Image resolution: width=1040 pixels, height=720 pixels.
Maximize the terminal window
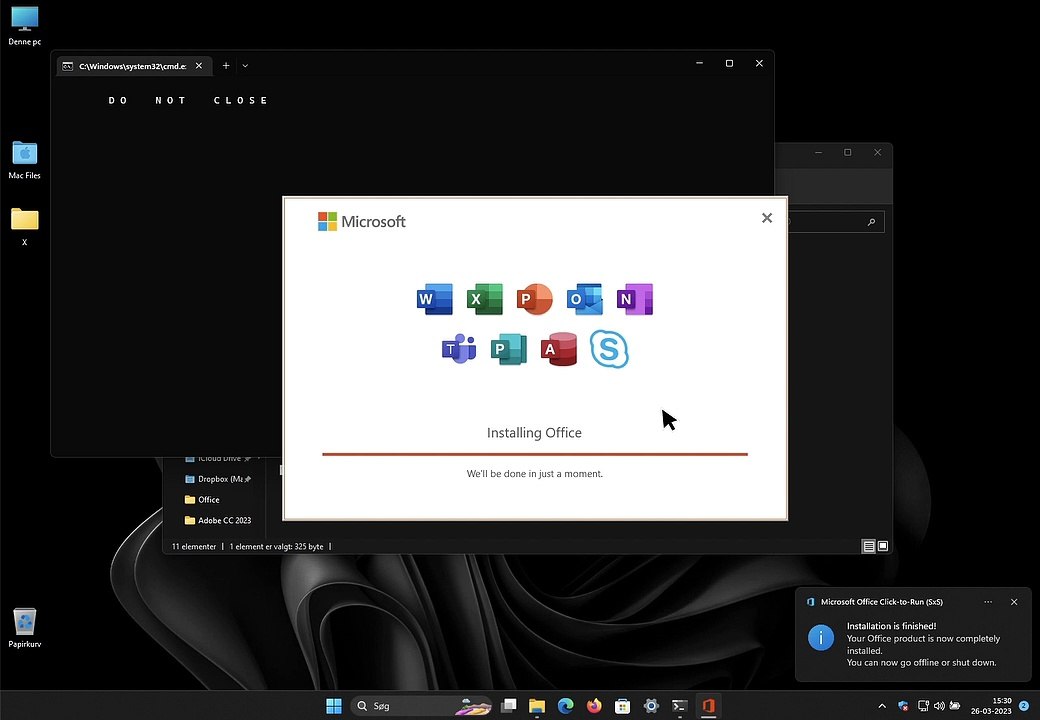pos(729,63)
